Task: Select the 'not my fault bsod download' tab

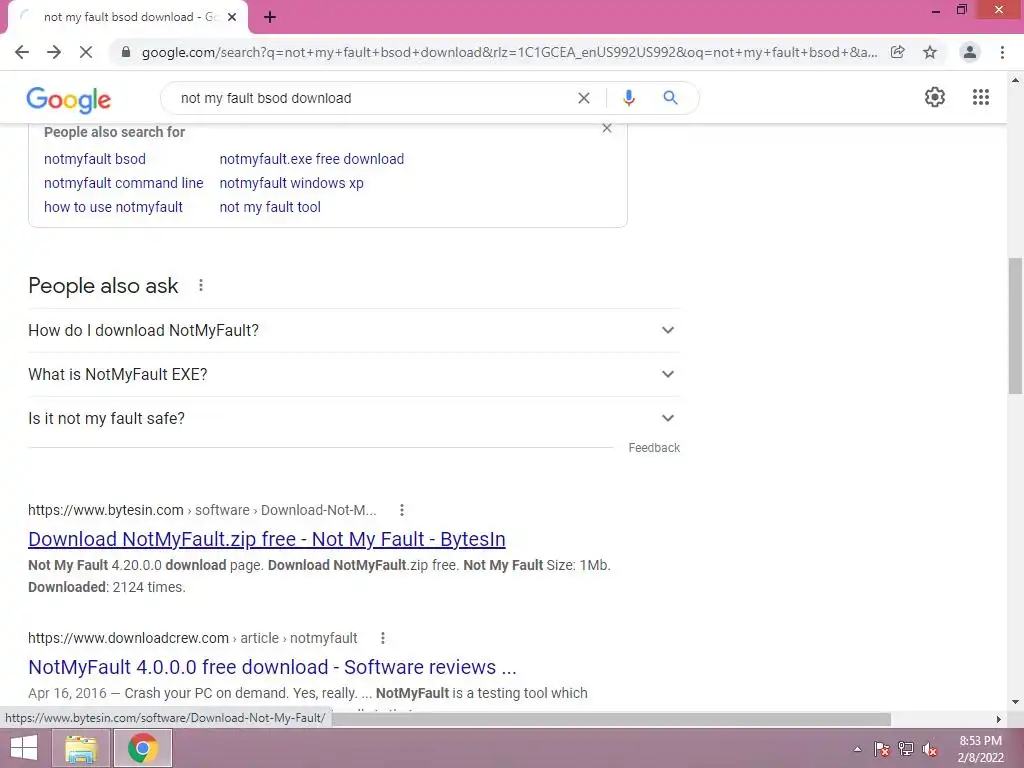Action: [x=127, y=17]
